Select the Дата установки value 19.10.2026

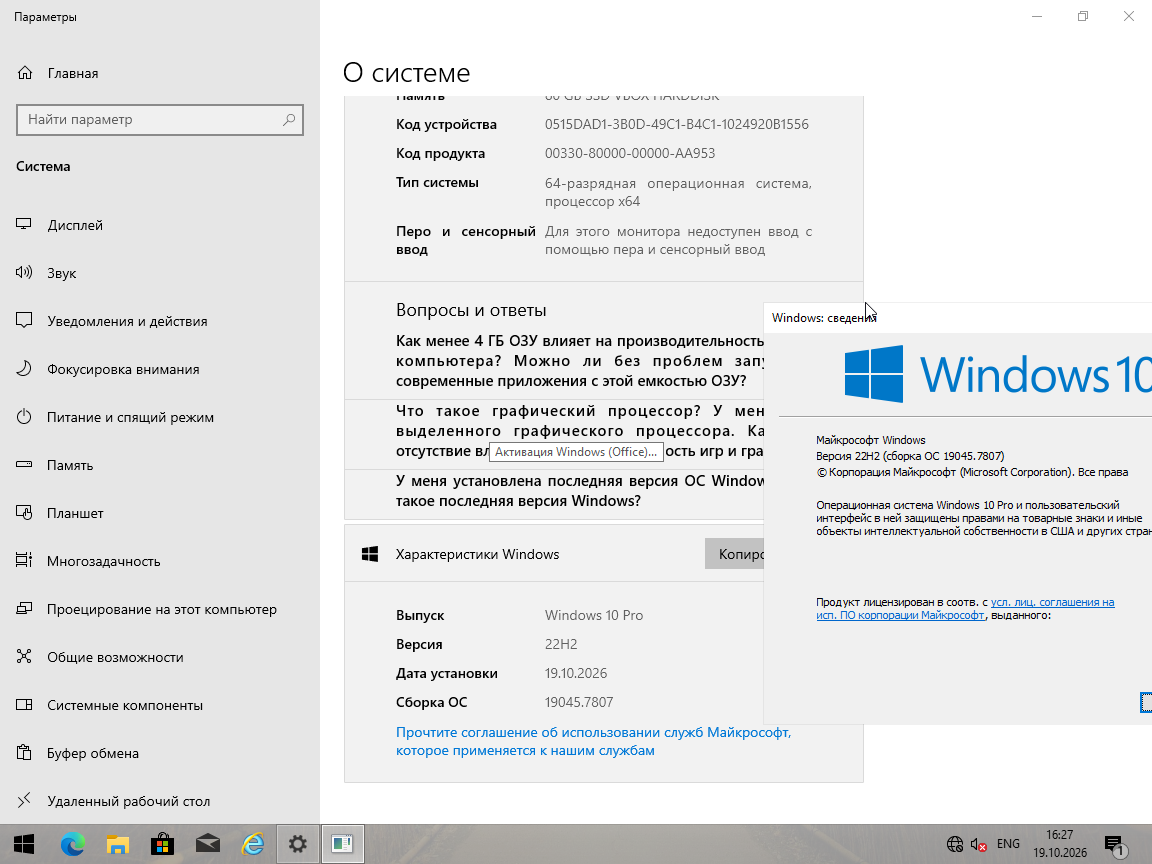576,673
